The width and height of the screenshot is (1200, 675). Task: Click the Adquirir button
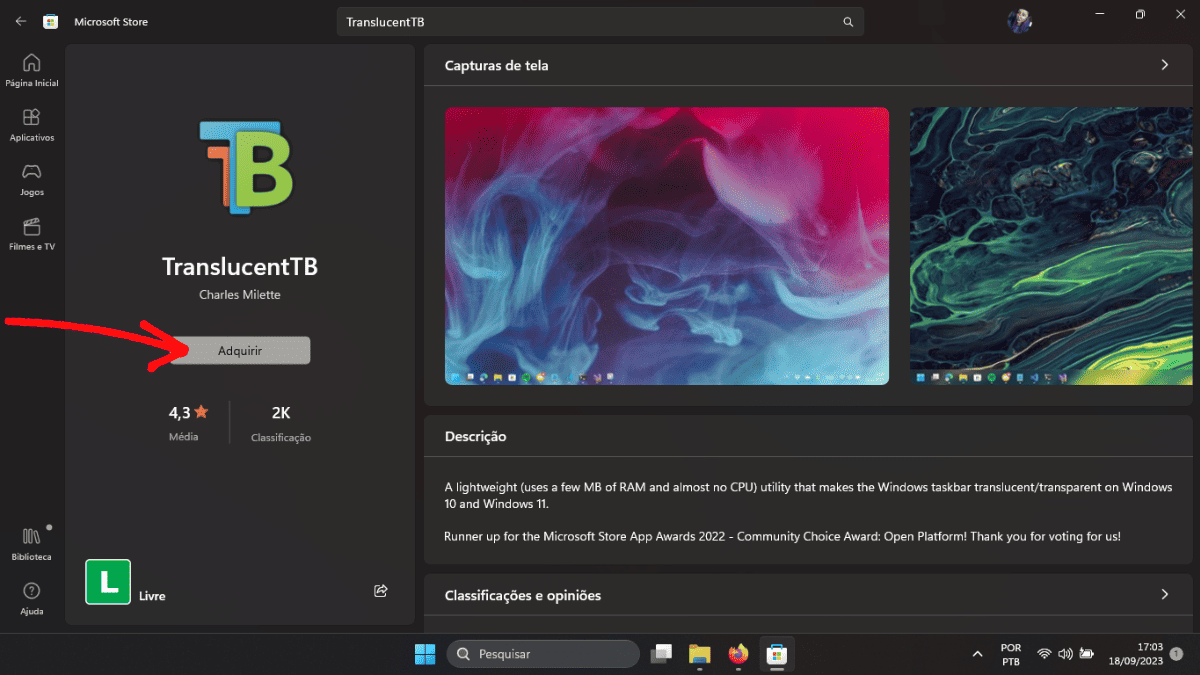pyautogui.click(x=240, y=351)
